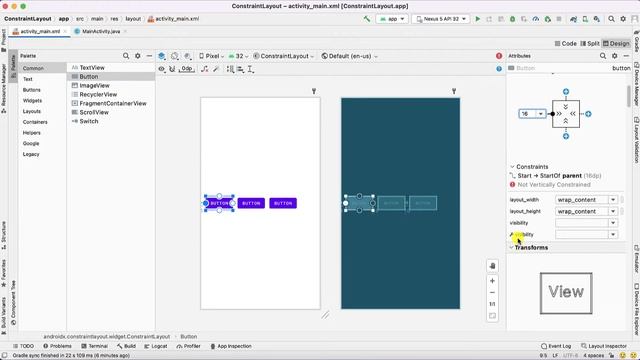Image resolution: width=640 pixels, height=360 pixels.
Task: Open the visibility dropdown arrow
Action: click(x=613, y=223)
